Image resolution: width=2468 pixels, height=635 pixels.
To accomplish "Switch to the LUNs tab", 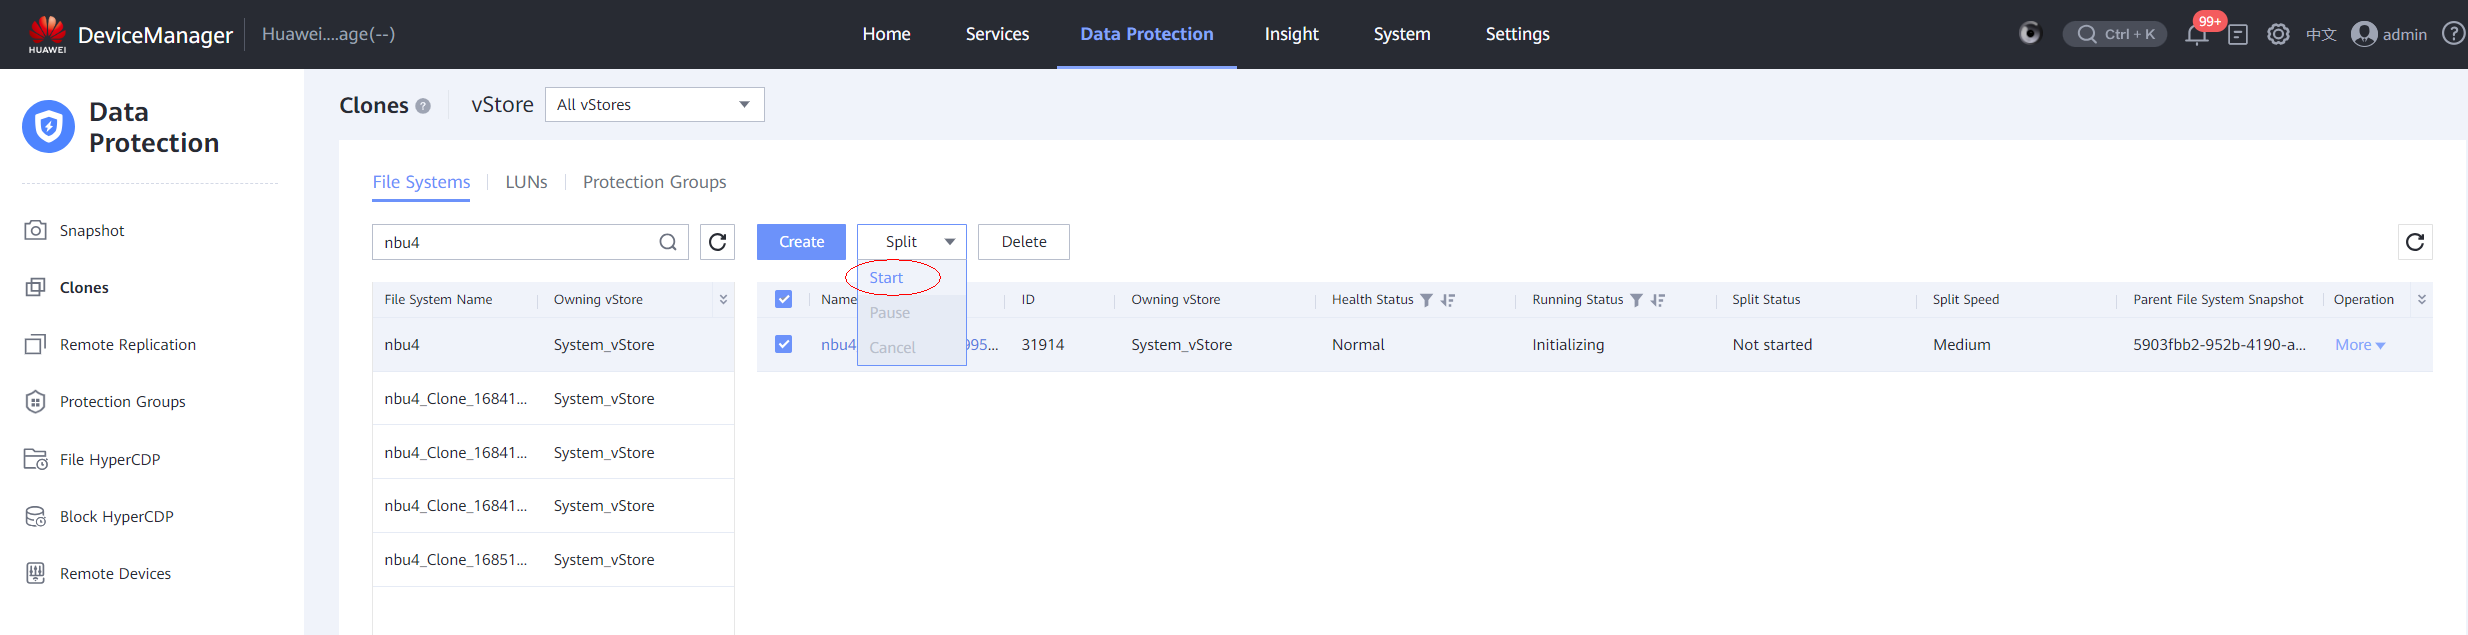I will [526, 182].
